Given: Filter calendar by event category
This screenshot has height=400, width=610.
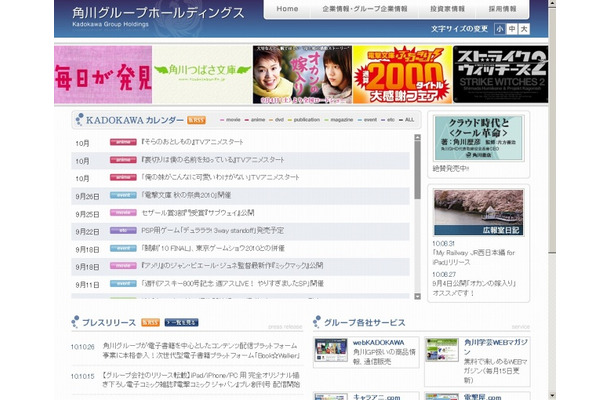Looking at the screenshot, I should [x=367, y=120].
